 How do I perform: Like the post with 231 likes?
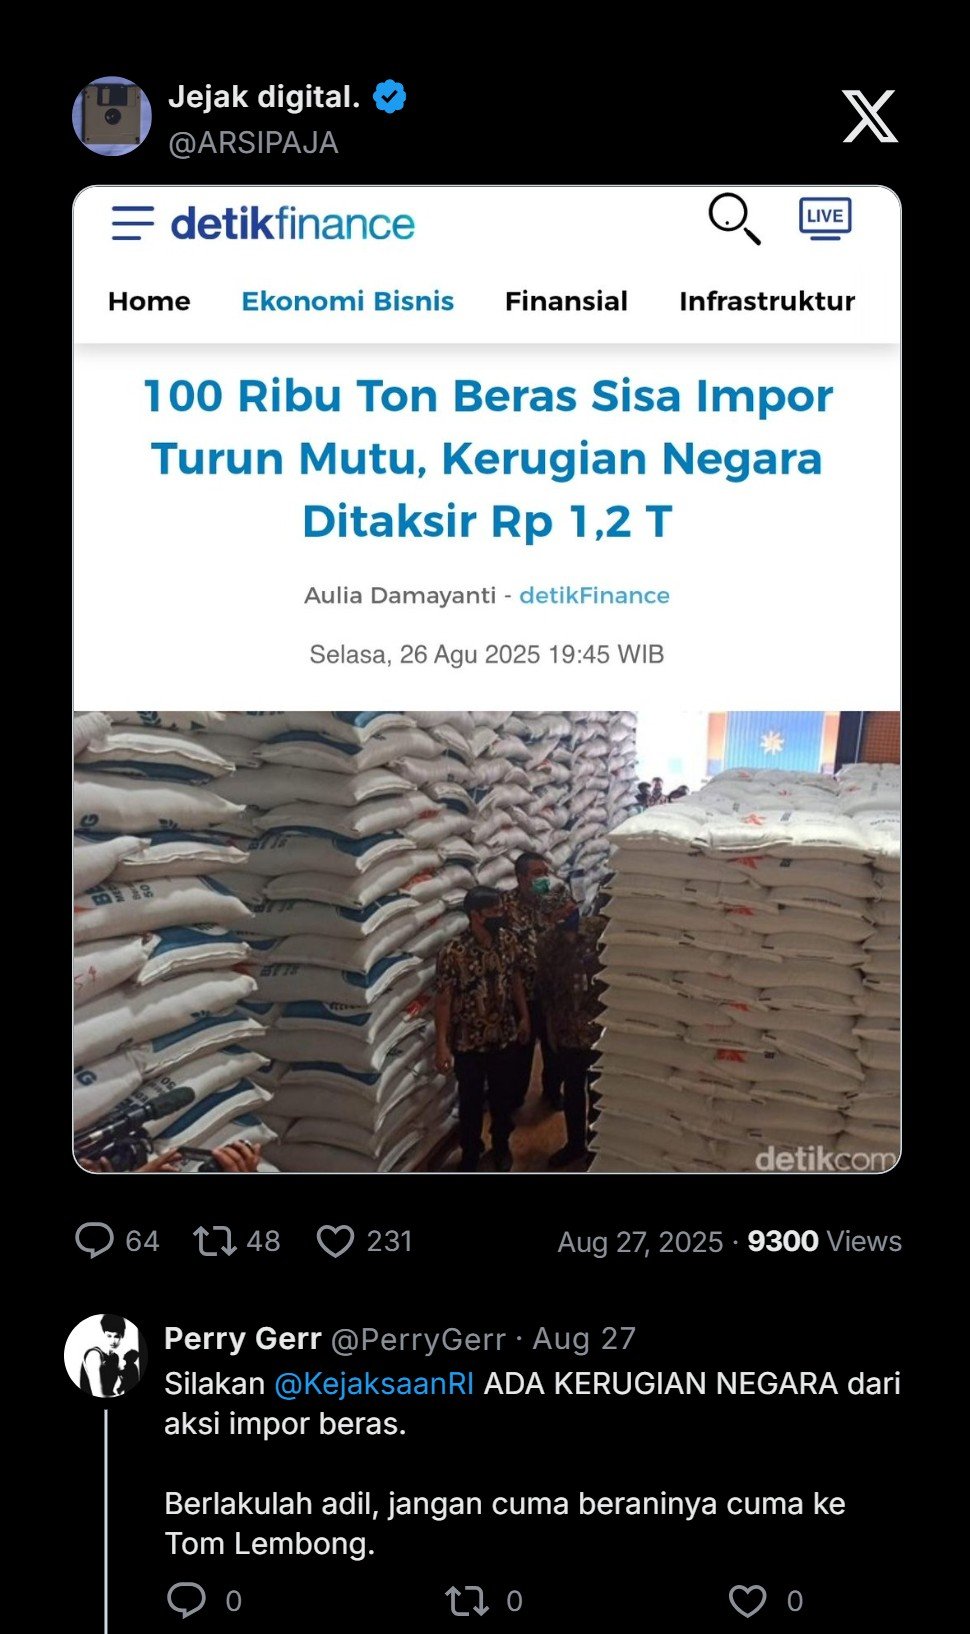335,1241
